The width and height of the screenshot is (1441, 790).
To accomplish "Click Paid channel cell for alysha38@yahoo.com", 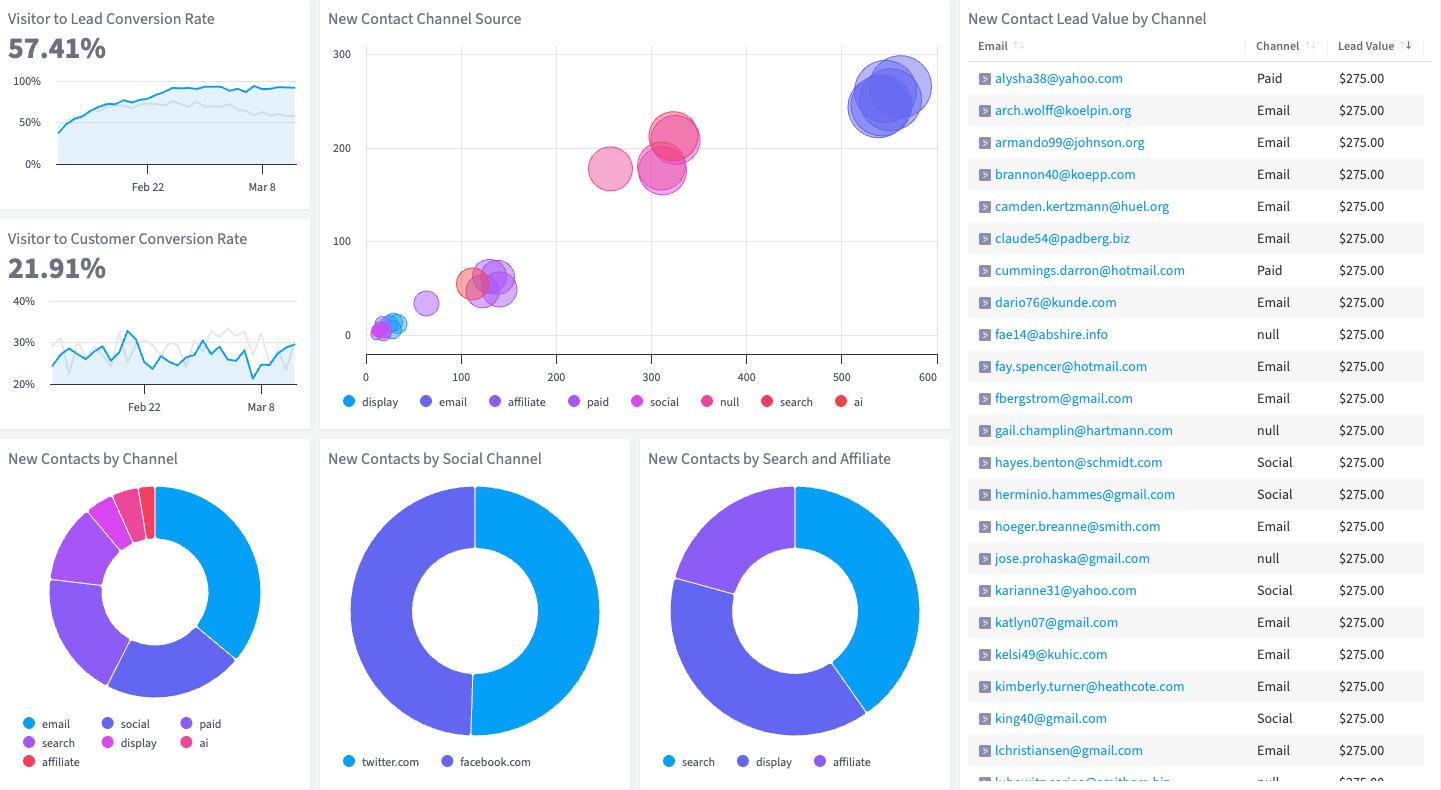I will 1269,78.
